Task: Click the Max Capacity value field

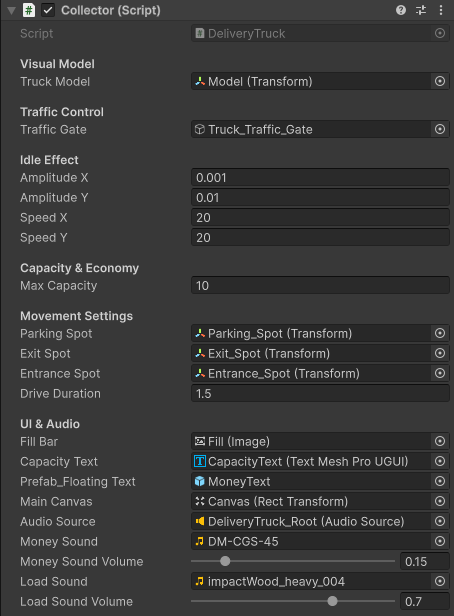Action: click(320, 286)
